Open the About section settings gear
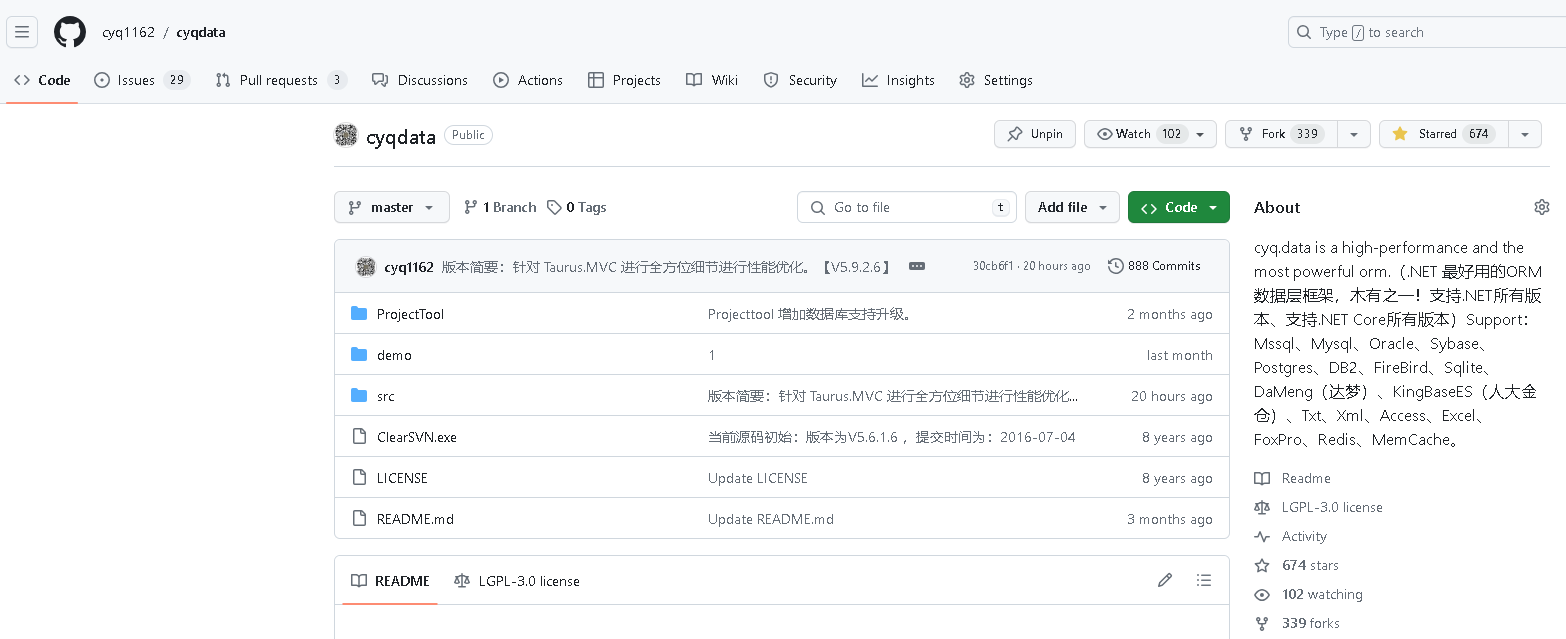1566x639 pixels. point(1541,206)
